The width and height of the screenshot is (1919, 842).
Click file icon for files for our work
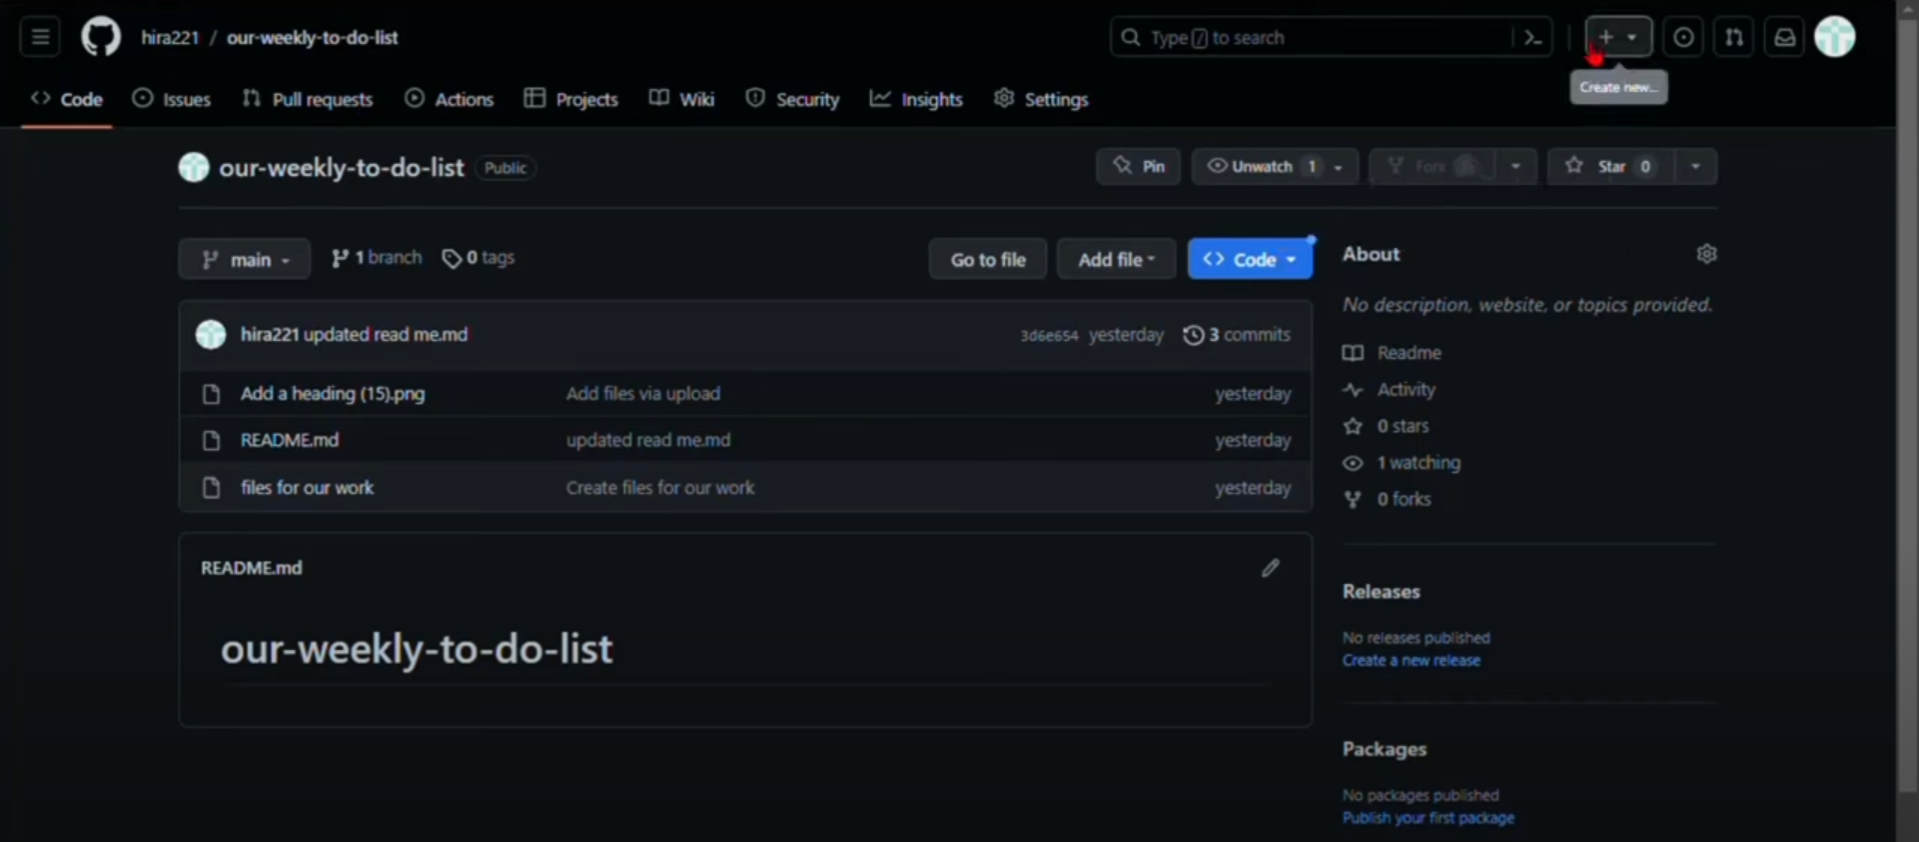click(x=211, y=488)
